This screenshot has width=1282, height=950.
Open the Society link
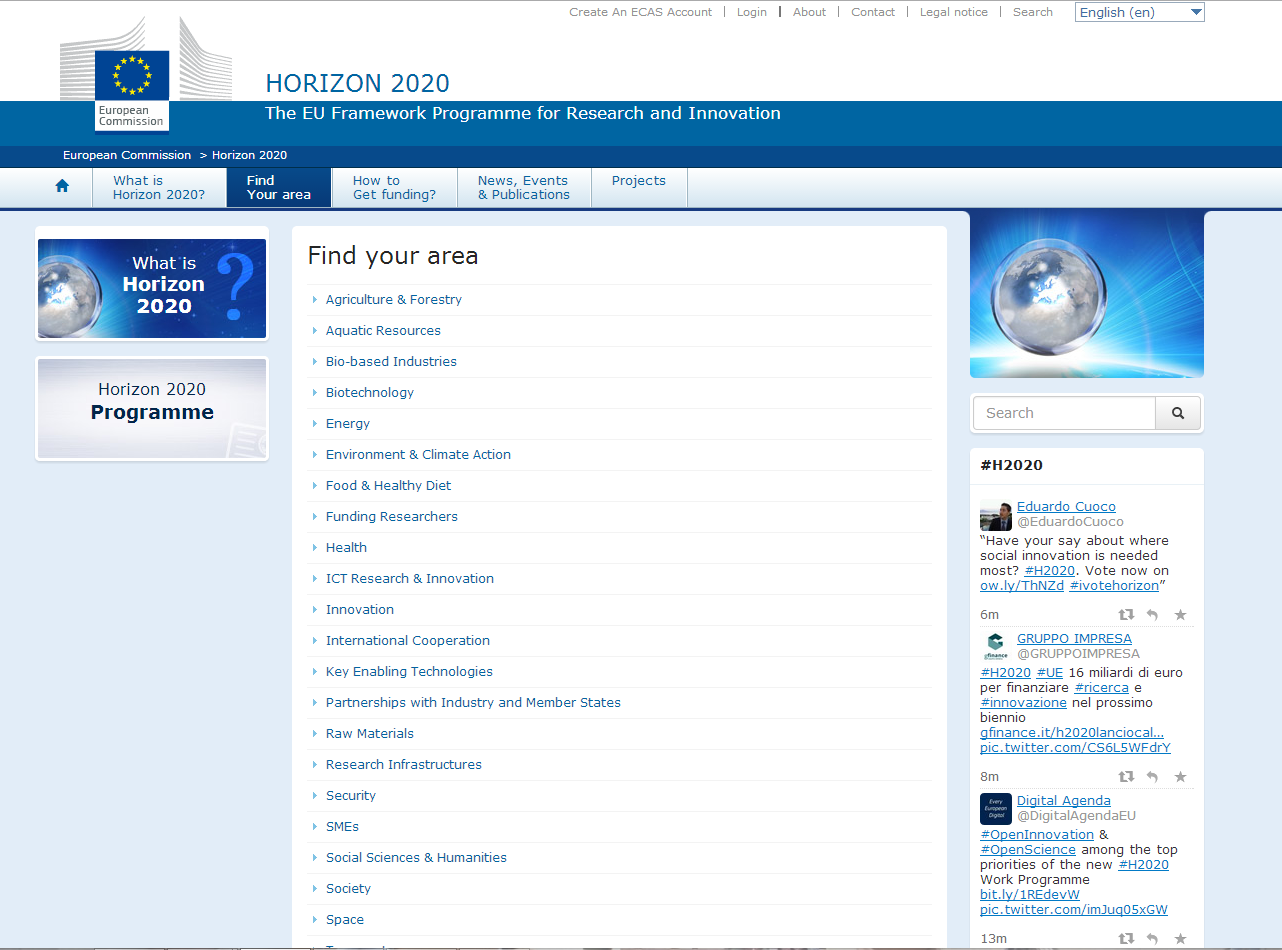click(x=348, y=889)
